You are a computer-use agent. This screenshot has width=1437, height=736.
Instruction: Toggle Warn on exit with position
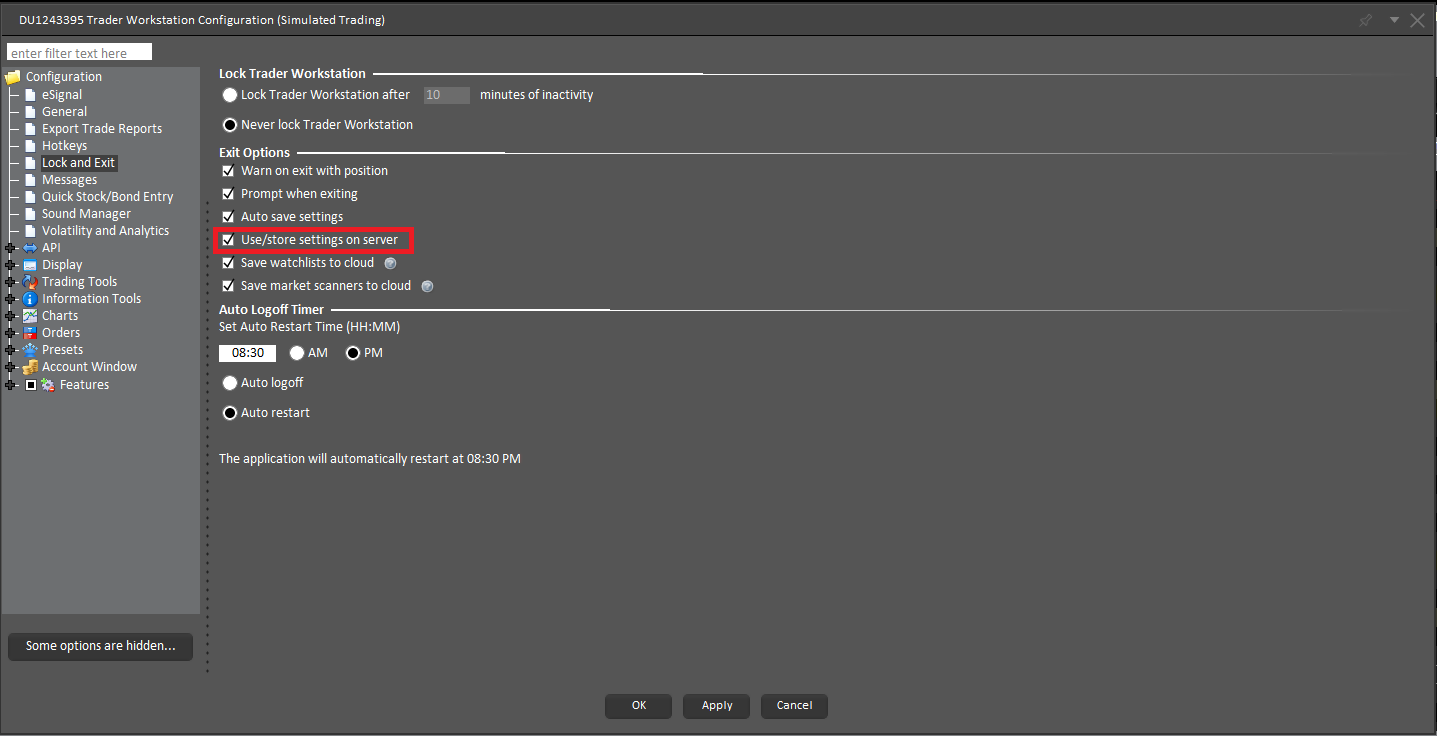(x=228, y=171)
